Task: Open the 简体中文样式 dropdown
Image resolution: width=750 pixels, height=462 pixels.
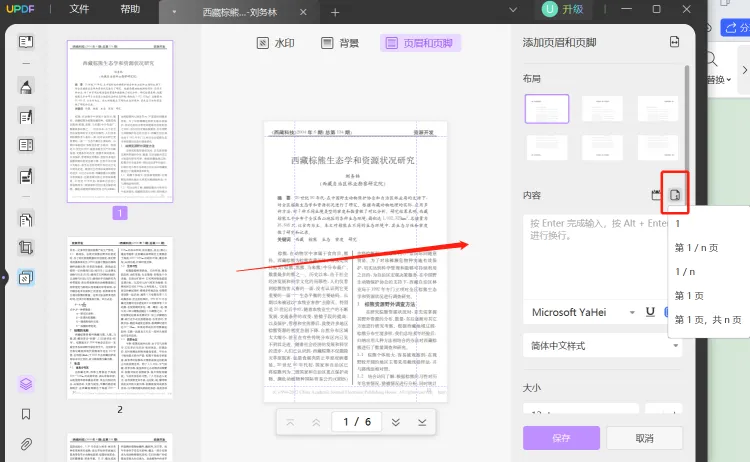Action: tap(602, 346)
